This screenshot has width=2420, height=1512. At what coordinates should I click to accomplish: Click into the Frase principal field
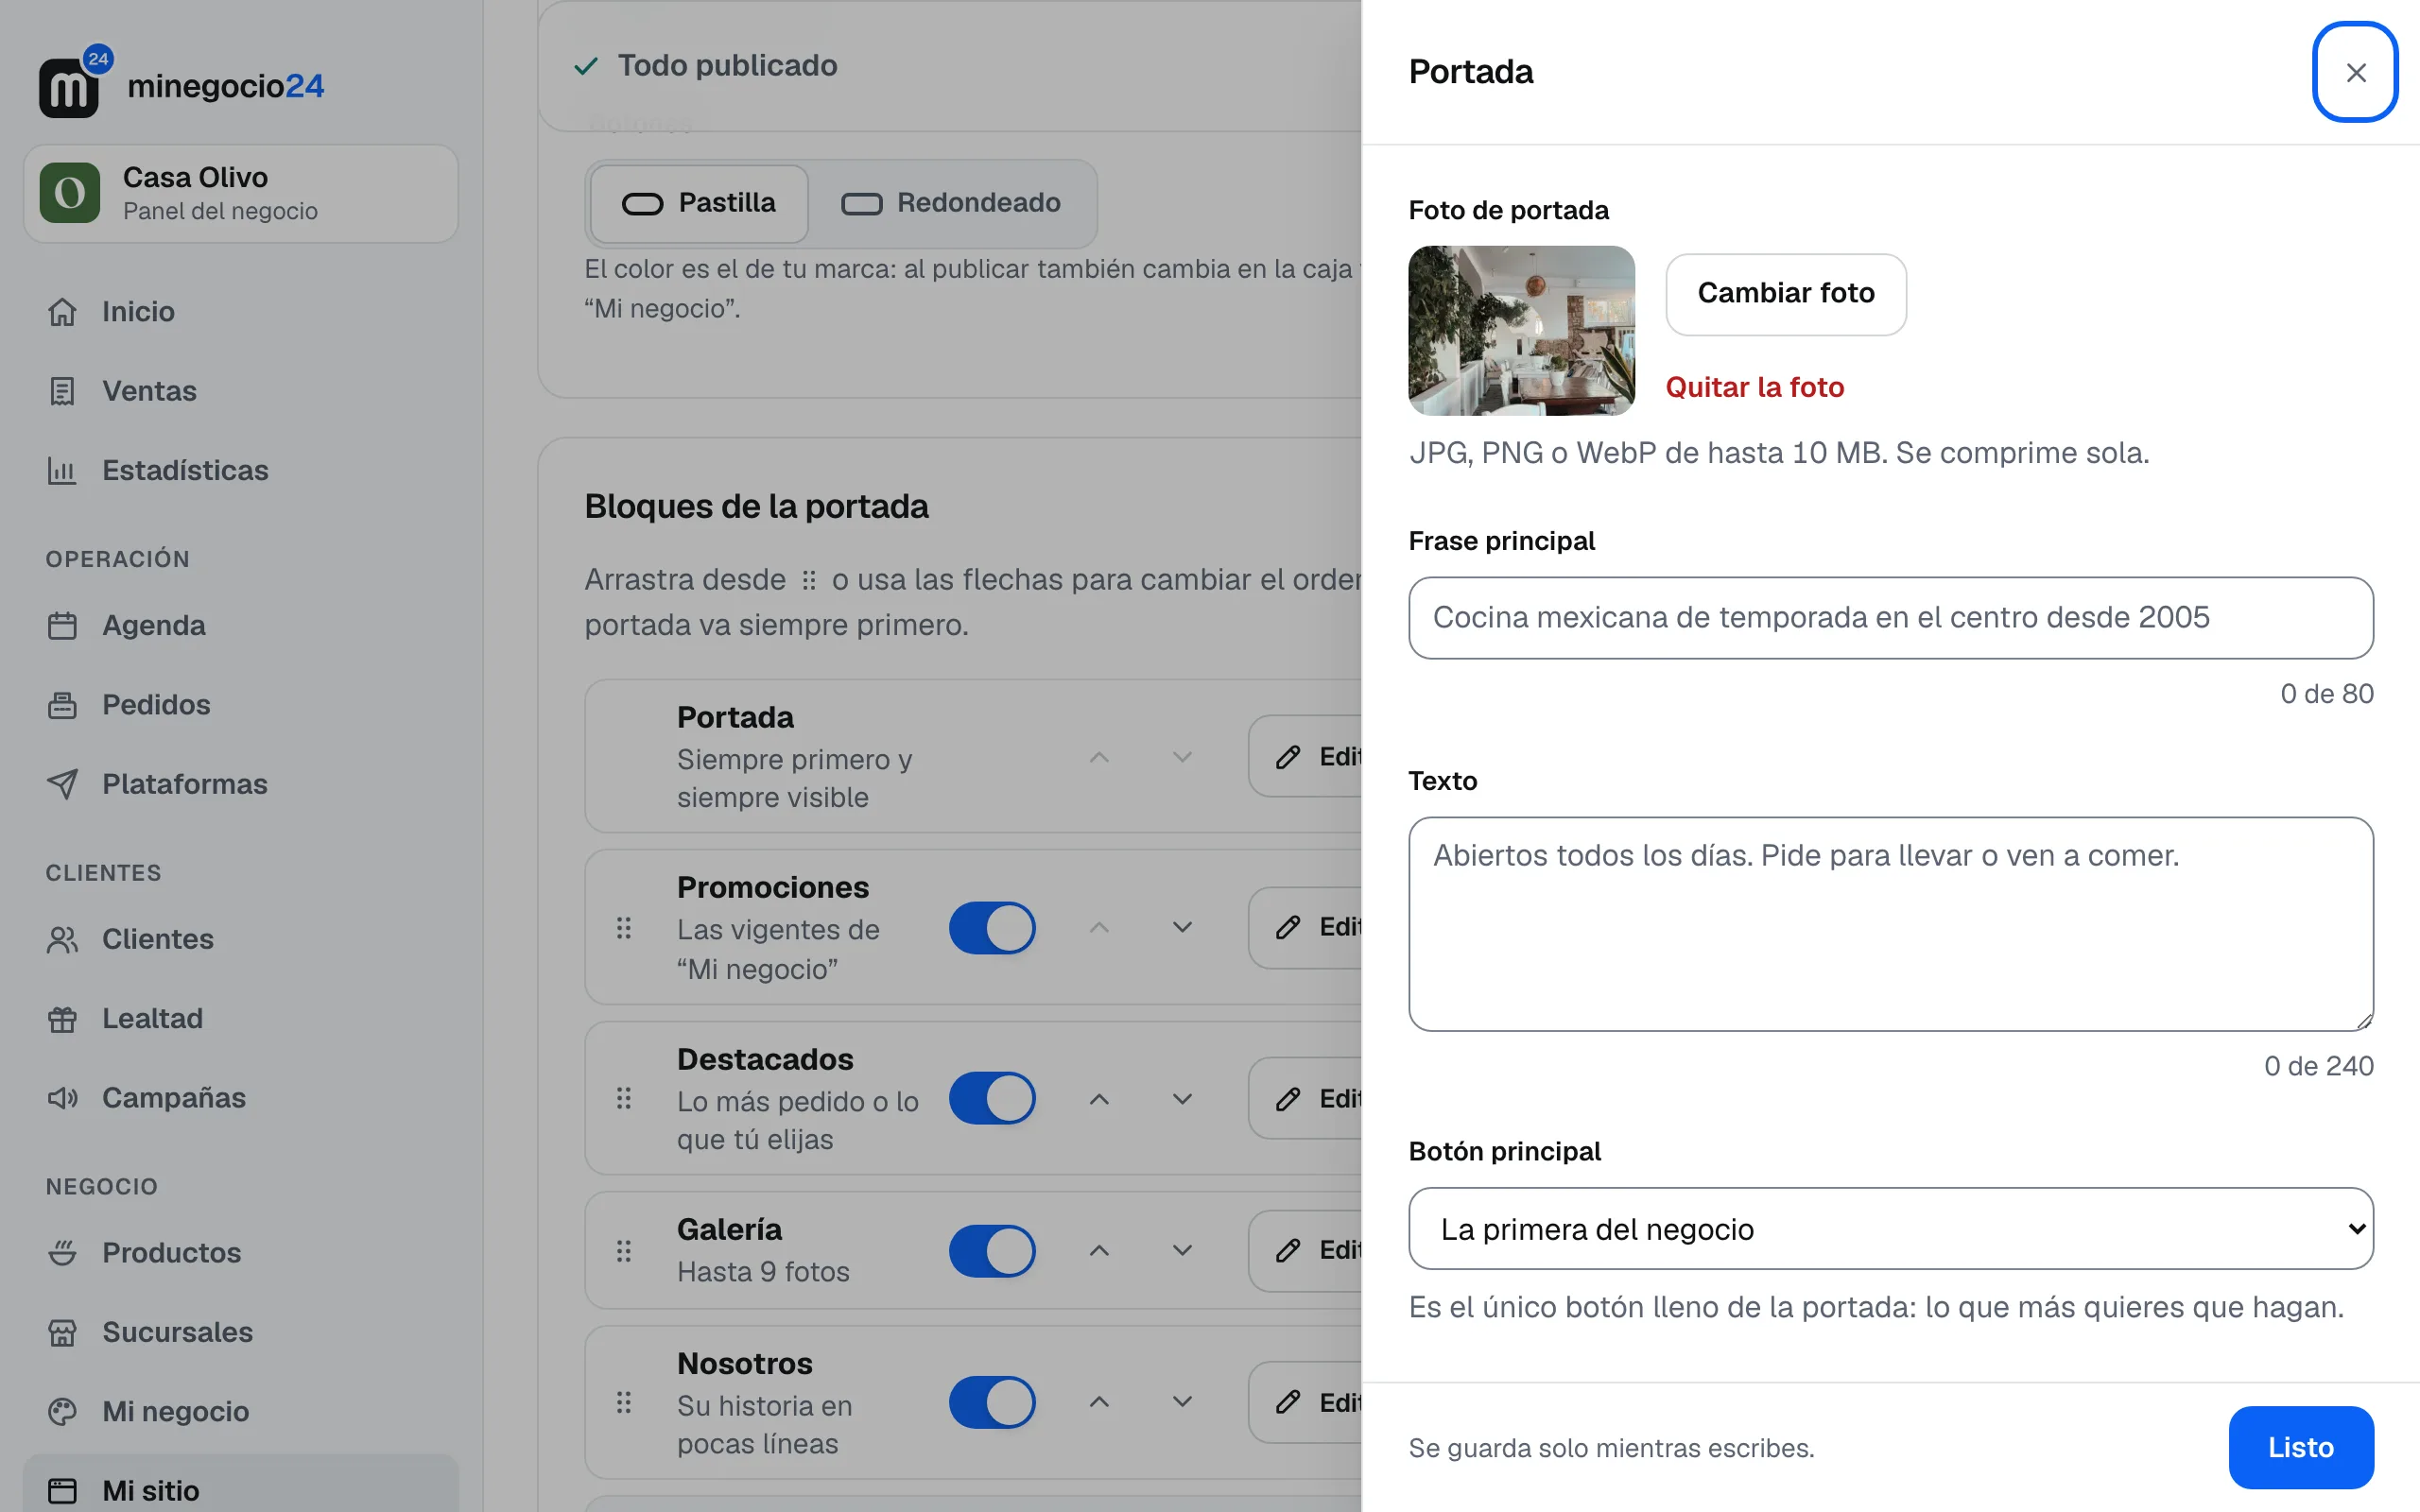pyautogui.click(x=1890, y=618)
